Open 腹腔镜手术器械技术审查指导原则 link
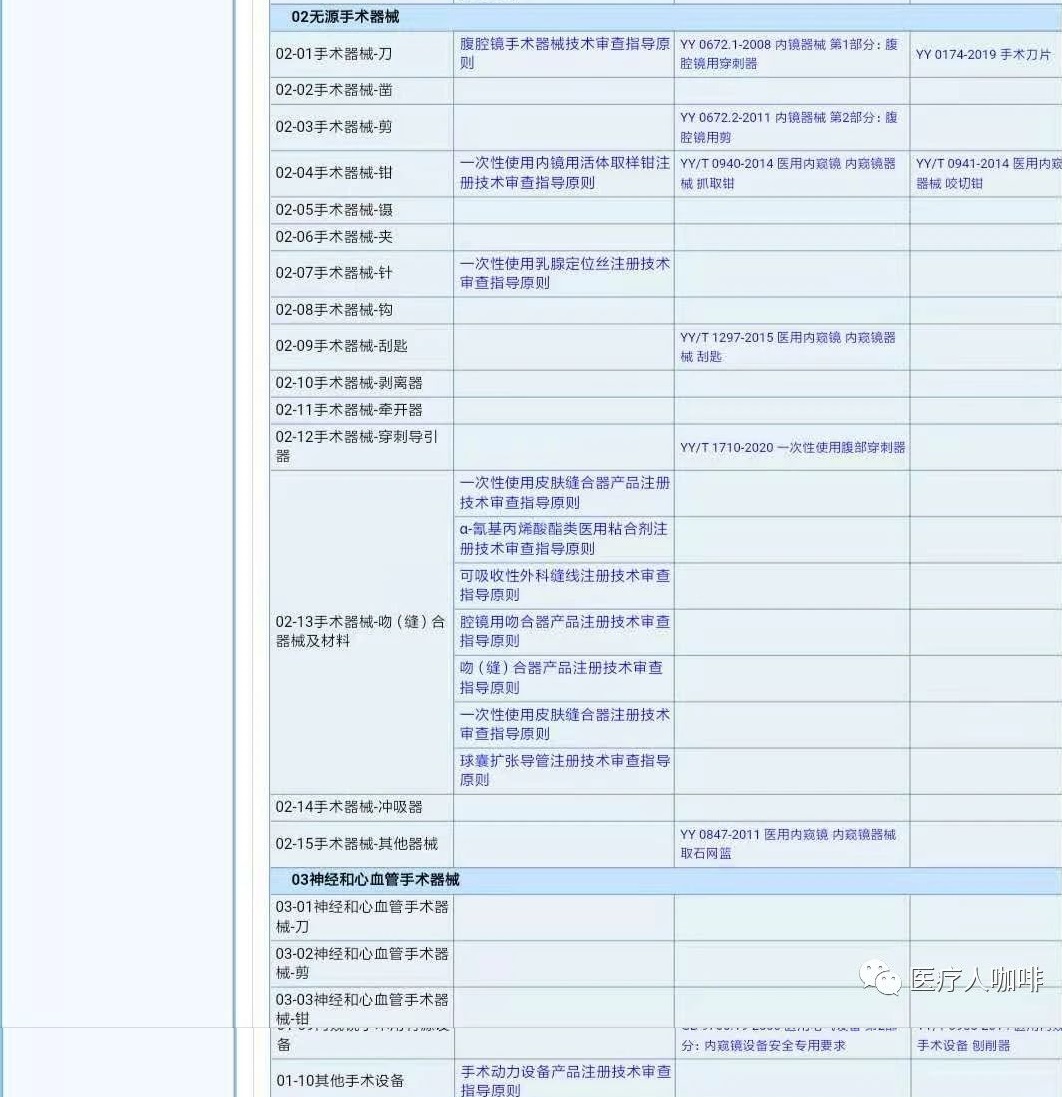The height and width of the screenshot is (1097, 1062). [x=564, y=54]
